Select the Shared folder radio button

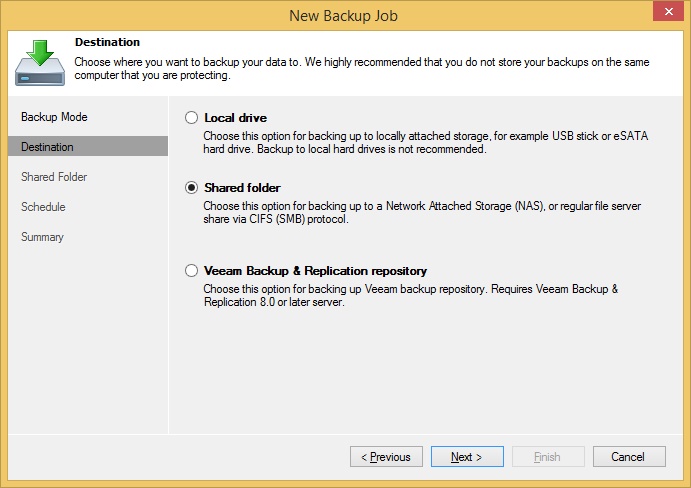(x=191, y=188)
